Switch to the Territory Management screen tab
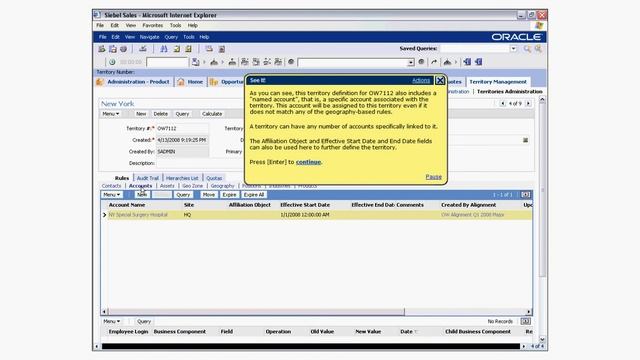This screenshot has width=640, height=360. (498, 82)
